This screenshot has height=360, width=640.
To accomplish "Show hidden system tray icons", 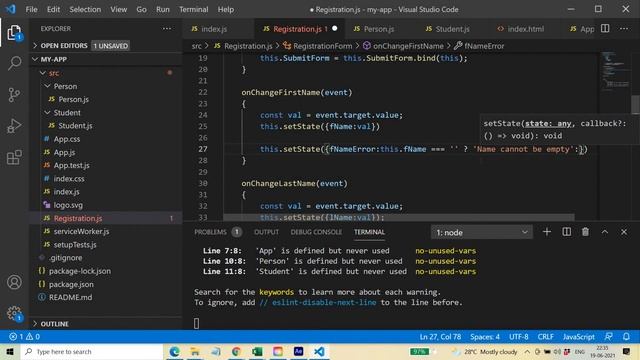I will pos(527,351).
